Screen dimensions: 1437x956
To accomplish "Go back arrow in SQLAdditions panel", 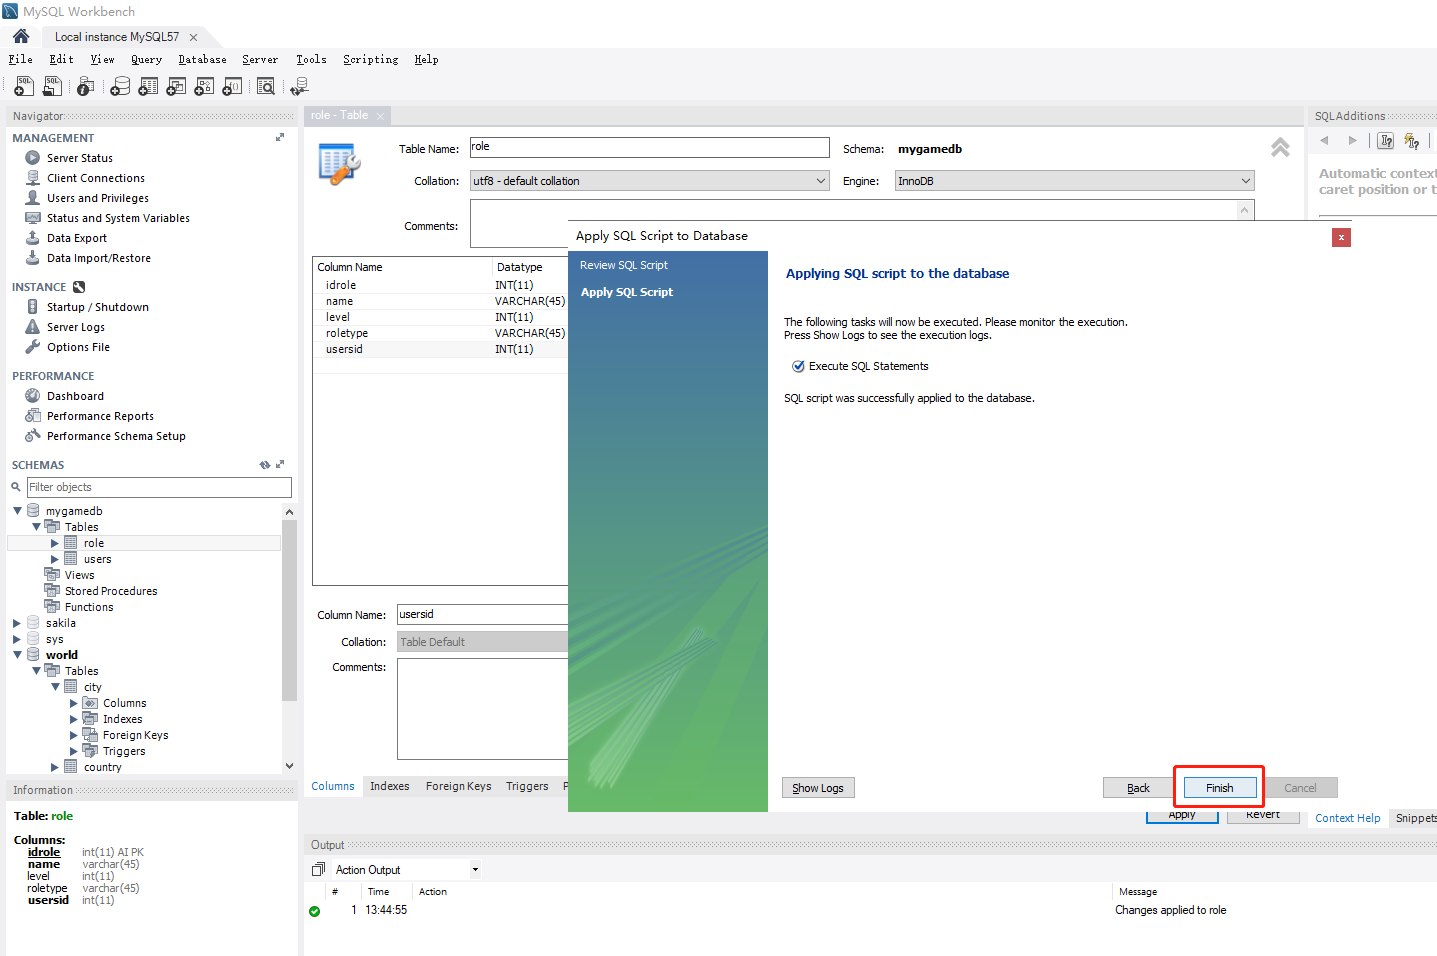I will [1324, 141].
